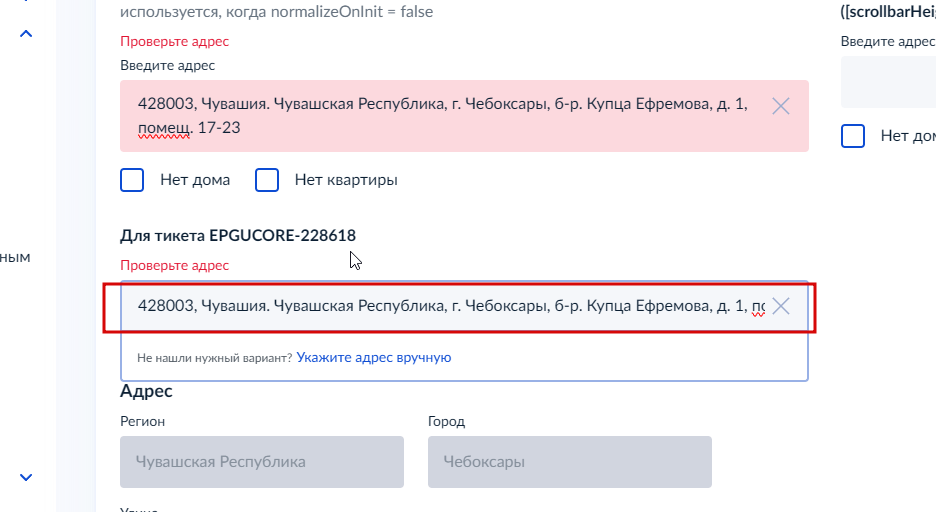The height and width of the screenshot is (512, 936).
Task: Click the underlined word "помещ." in the pink field
Action: click(x=165, y=128)
